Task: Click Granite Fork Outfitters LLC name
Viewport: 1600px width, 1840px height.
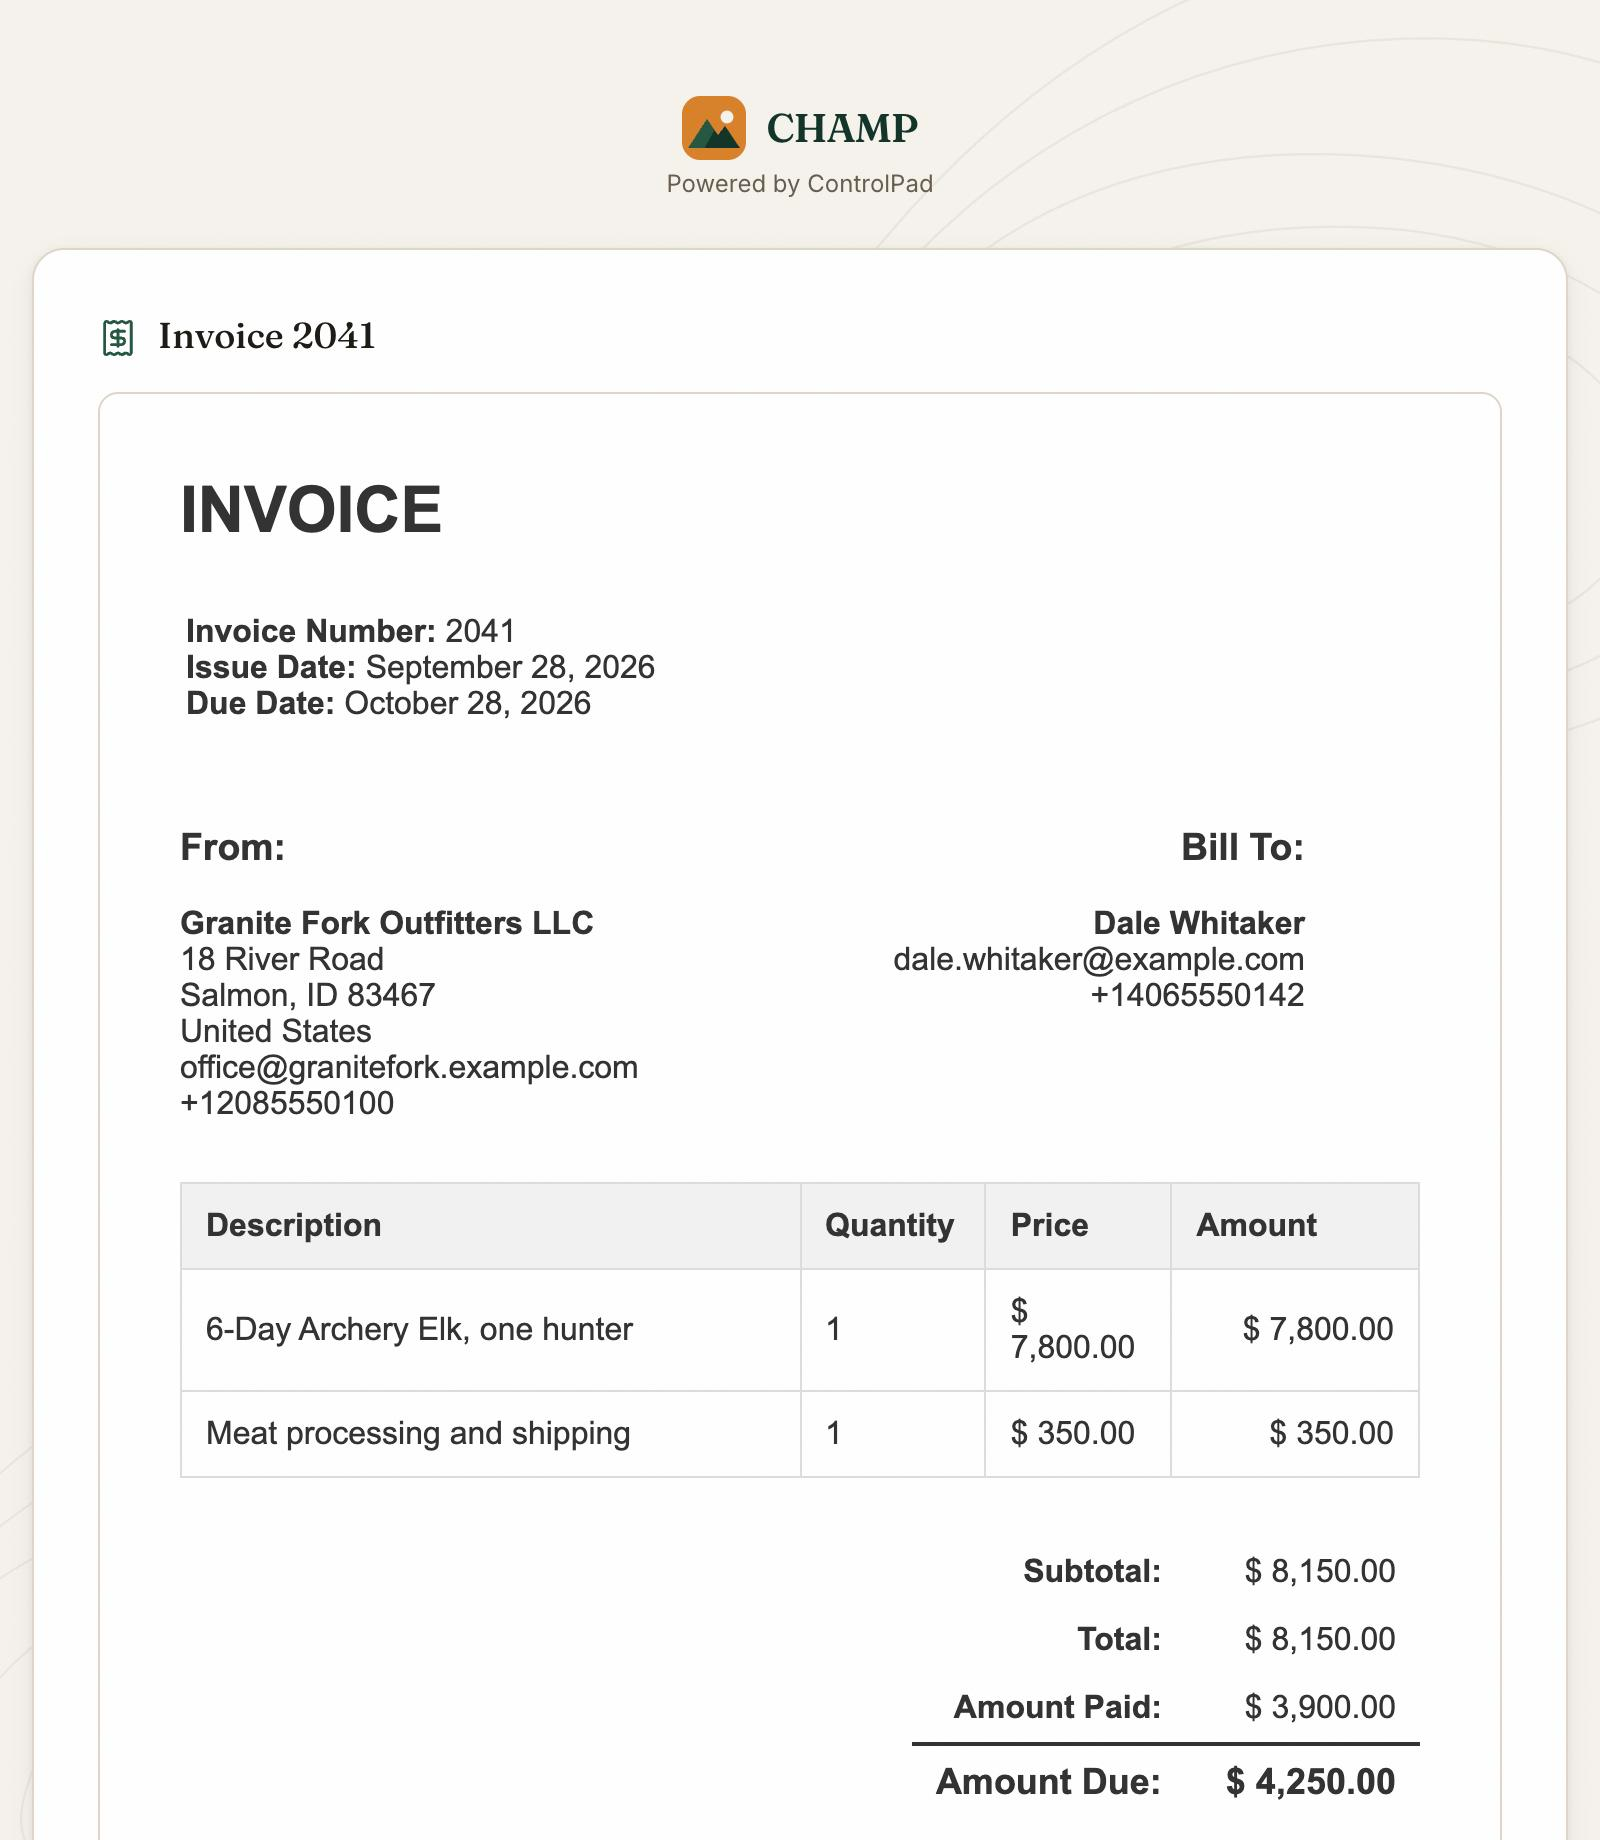Action: click(x=387, y=923)
